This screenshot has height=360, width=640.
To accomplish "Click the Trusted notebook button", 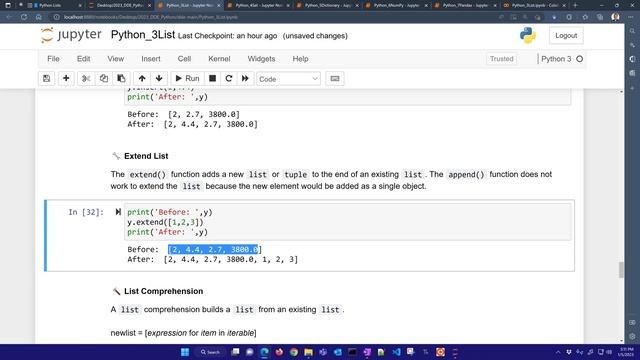I will coord(502,59).
